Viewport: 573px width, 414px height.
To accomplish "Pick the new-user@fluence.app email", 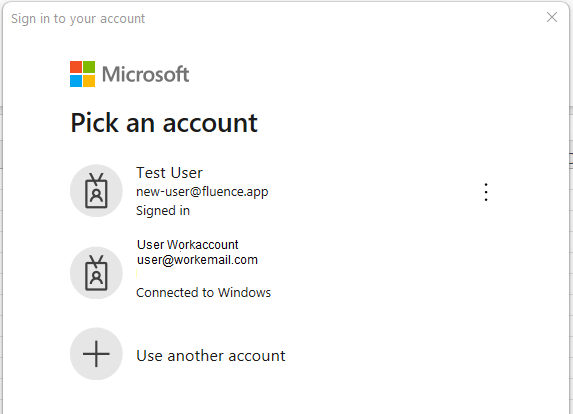I will pos(202,191).
